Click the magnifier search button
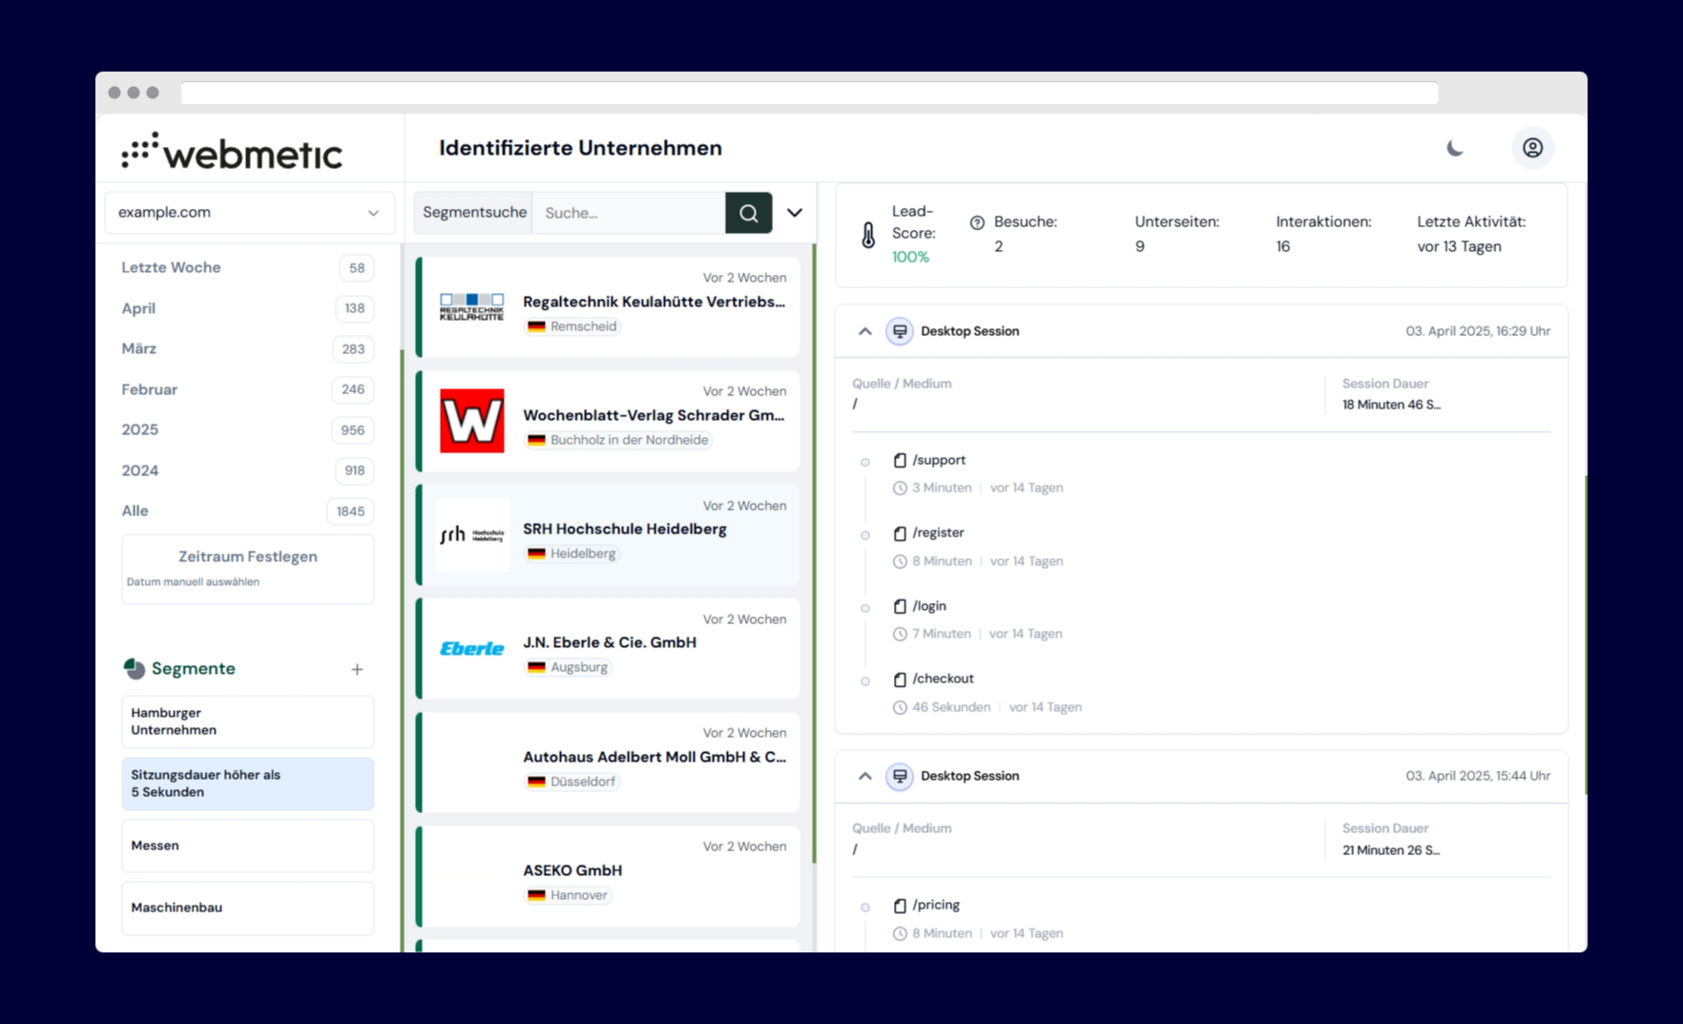The width and height of the screenshot is (1683, 1024). tap(748, 213)
